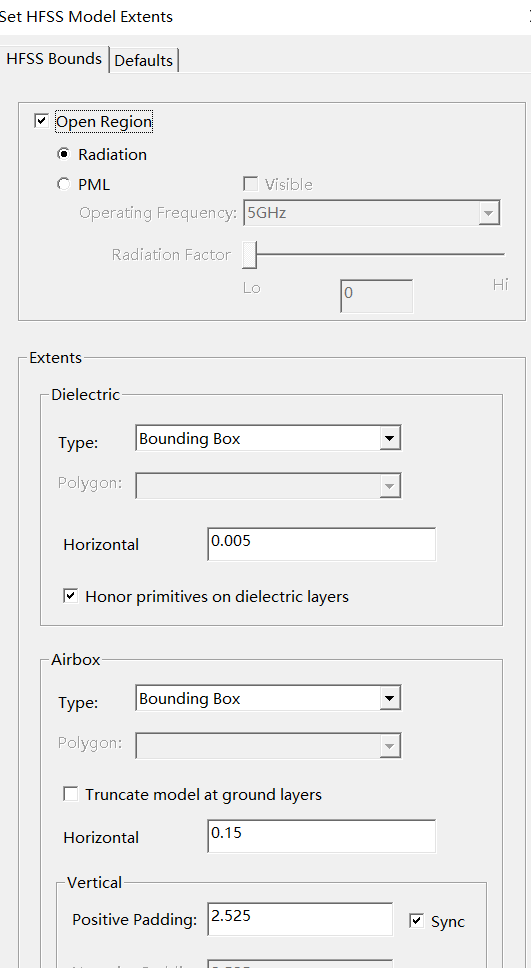Choose the PML radio option
531x968 pixels.
pyautogui.click(x=64, y=185)
